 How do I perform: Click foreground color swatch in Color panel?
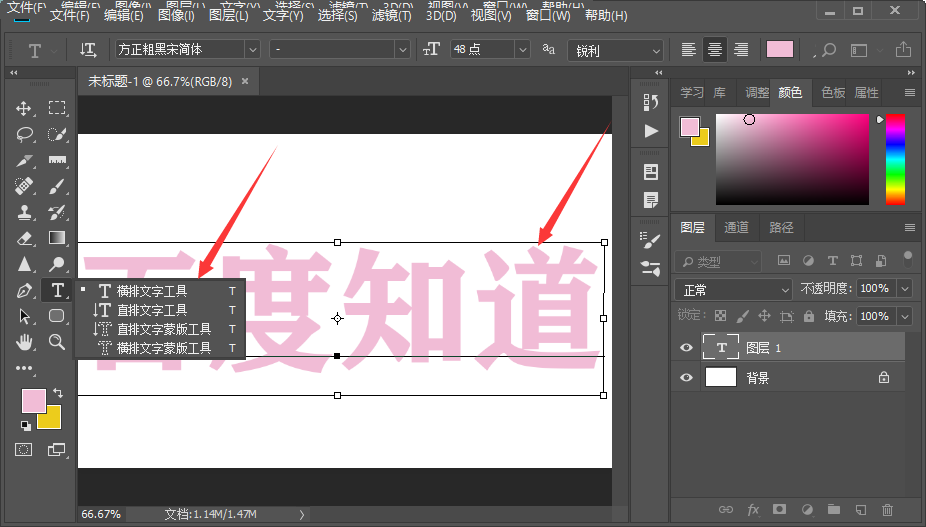click(x=689, y=126)
